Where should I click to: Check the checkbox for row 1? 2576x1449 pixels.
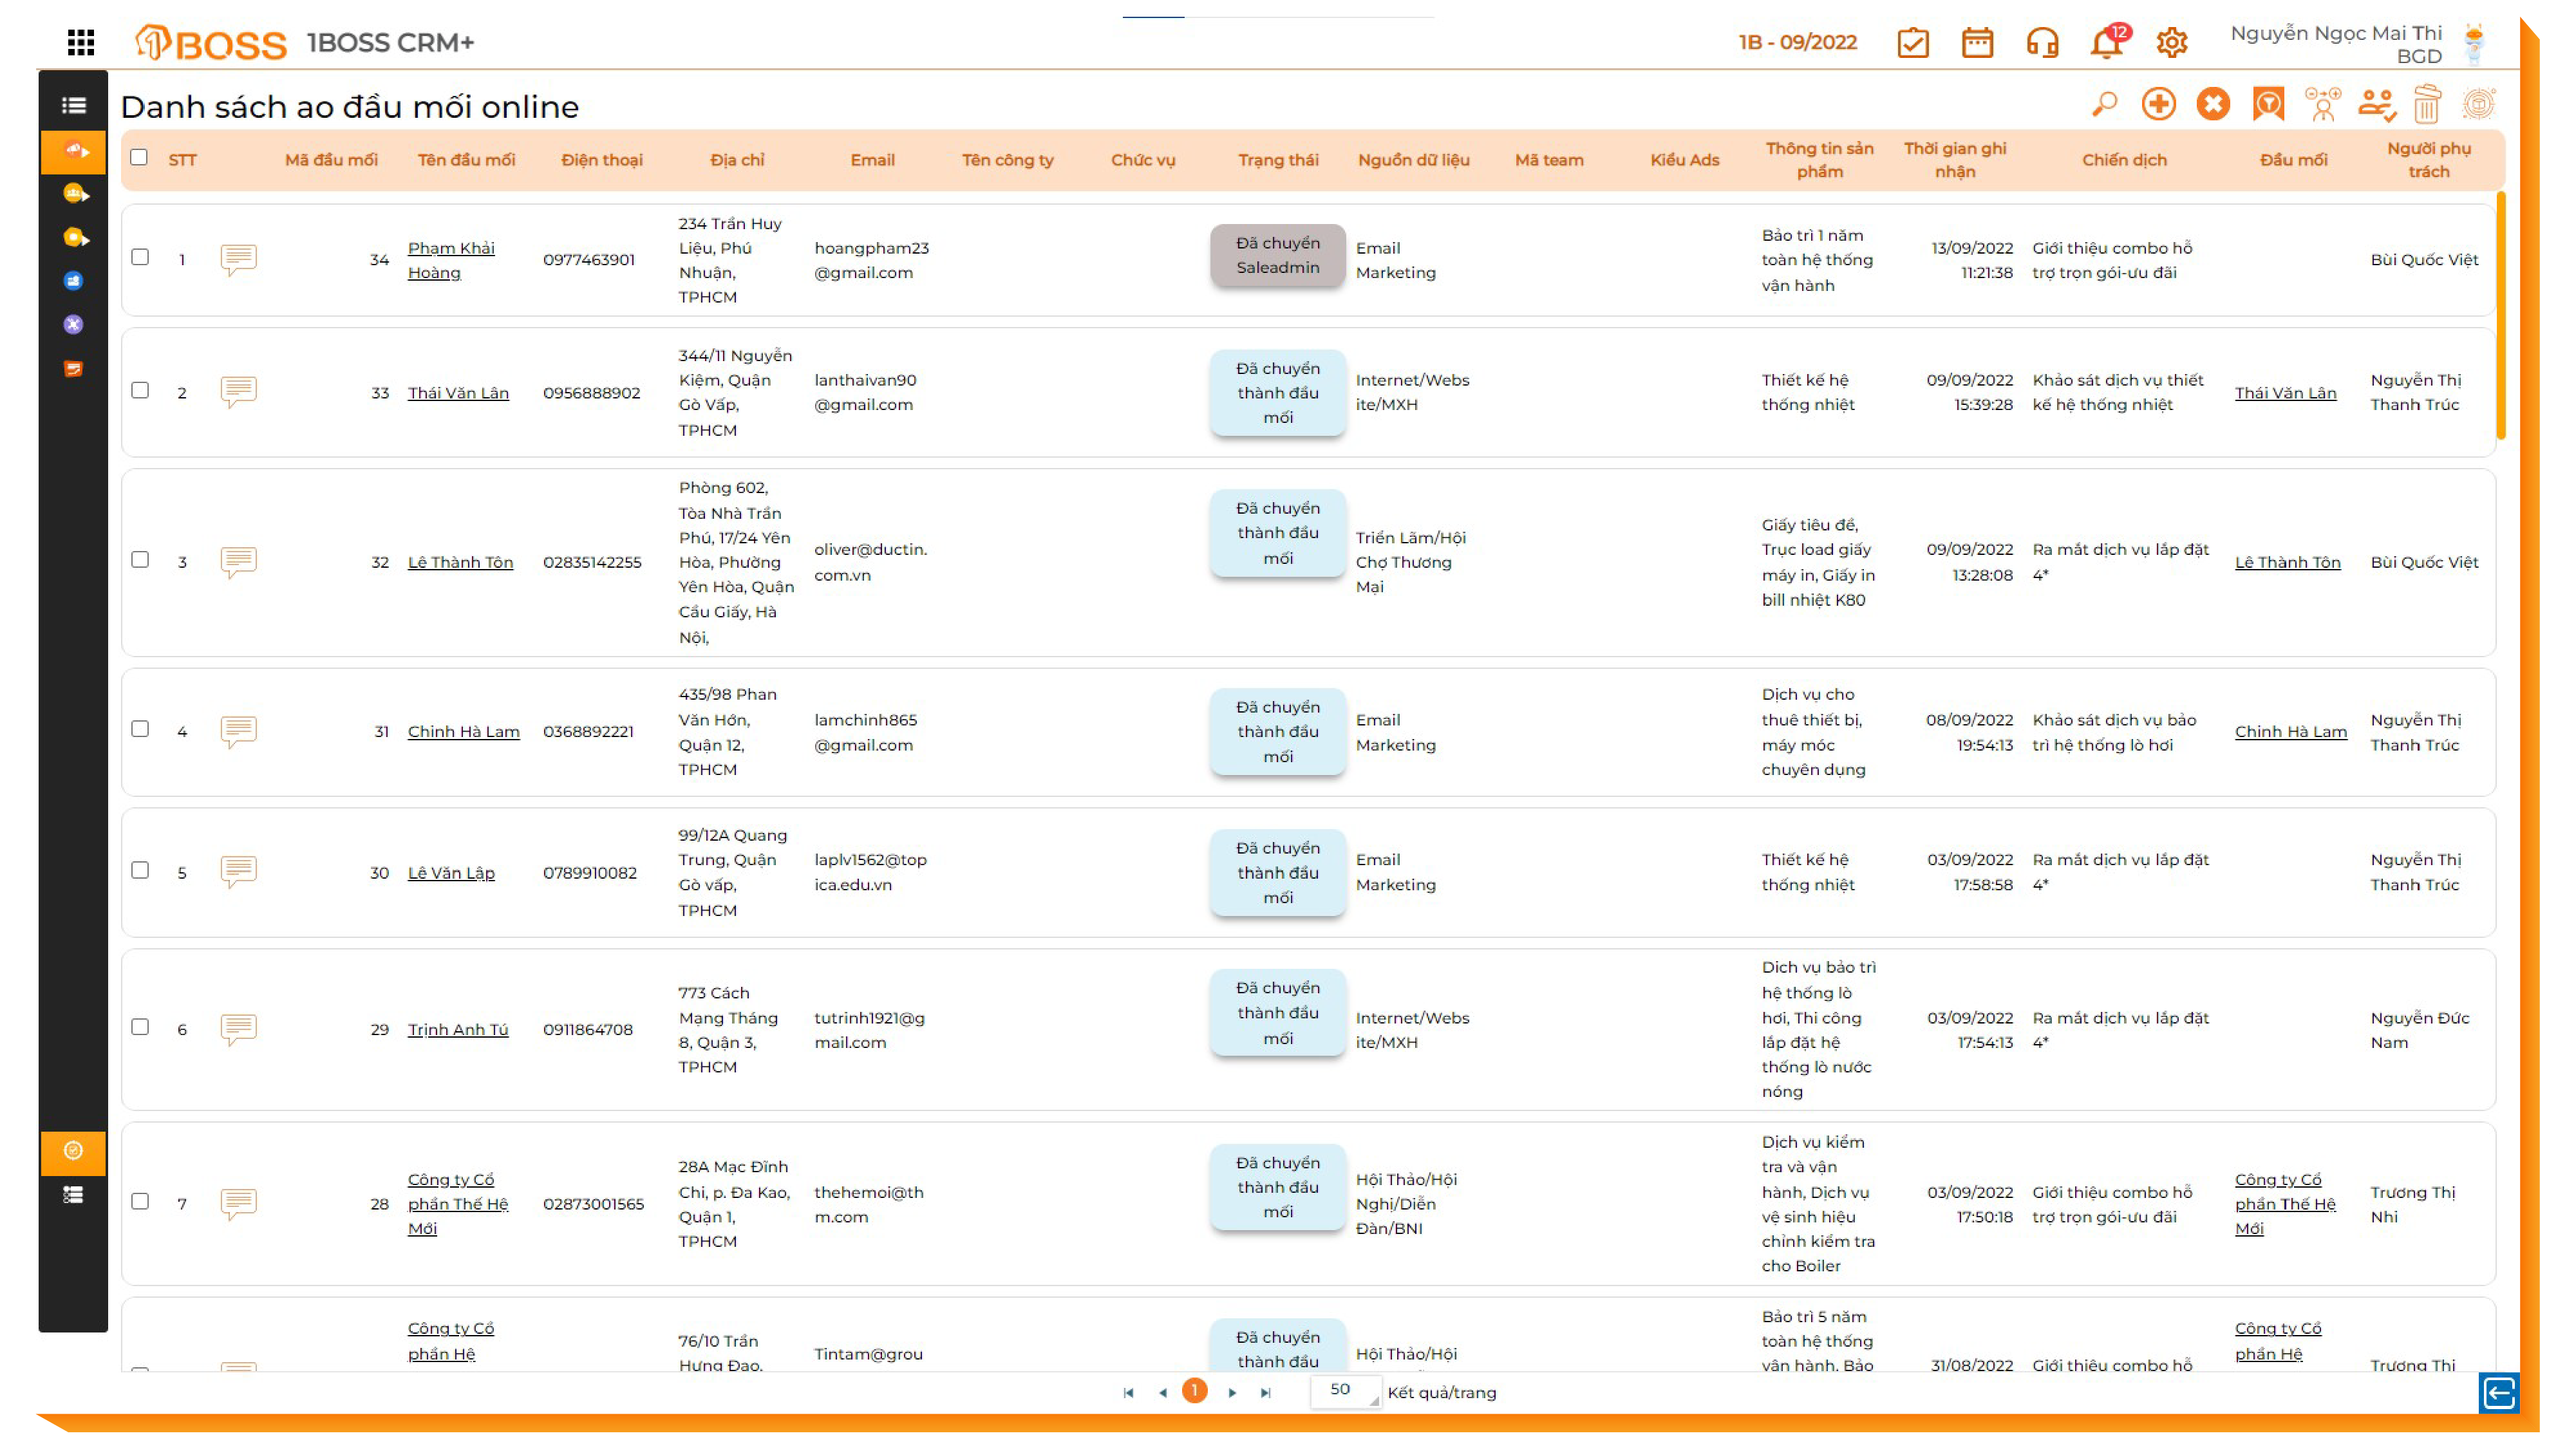click(140, 257)
